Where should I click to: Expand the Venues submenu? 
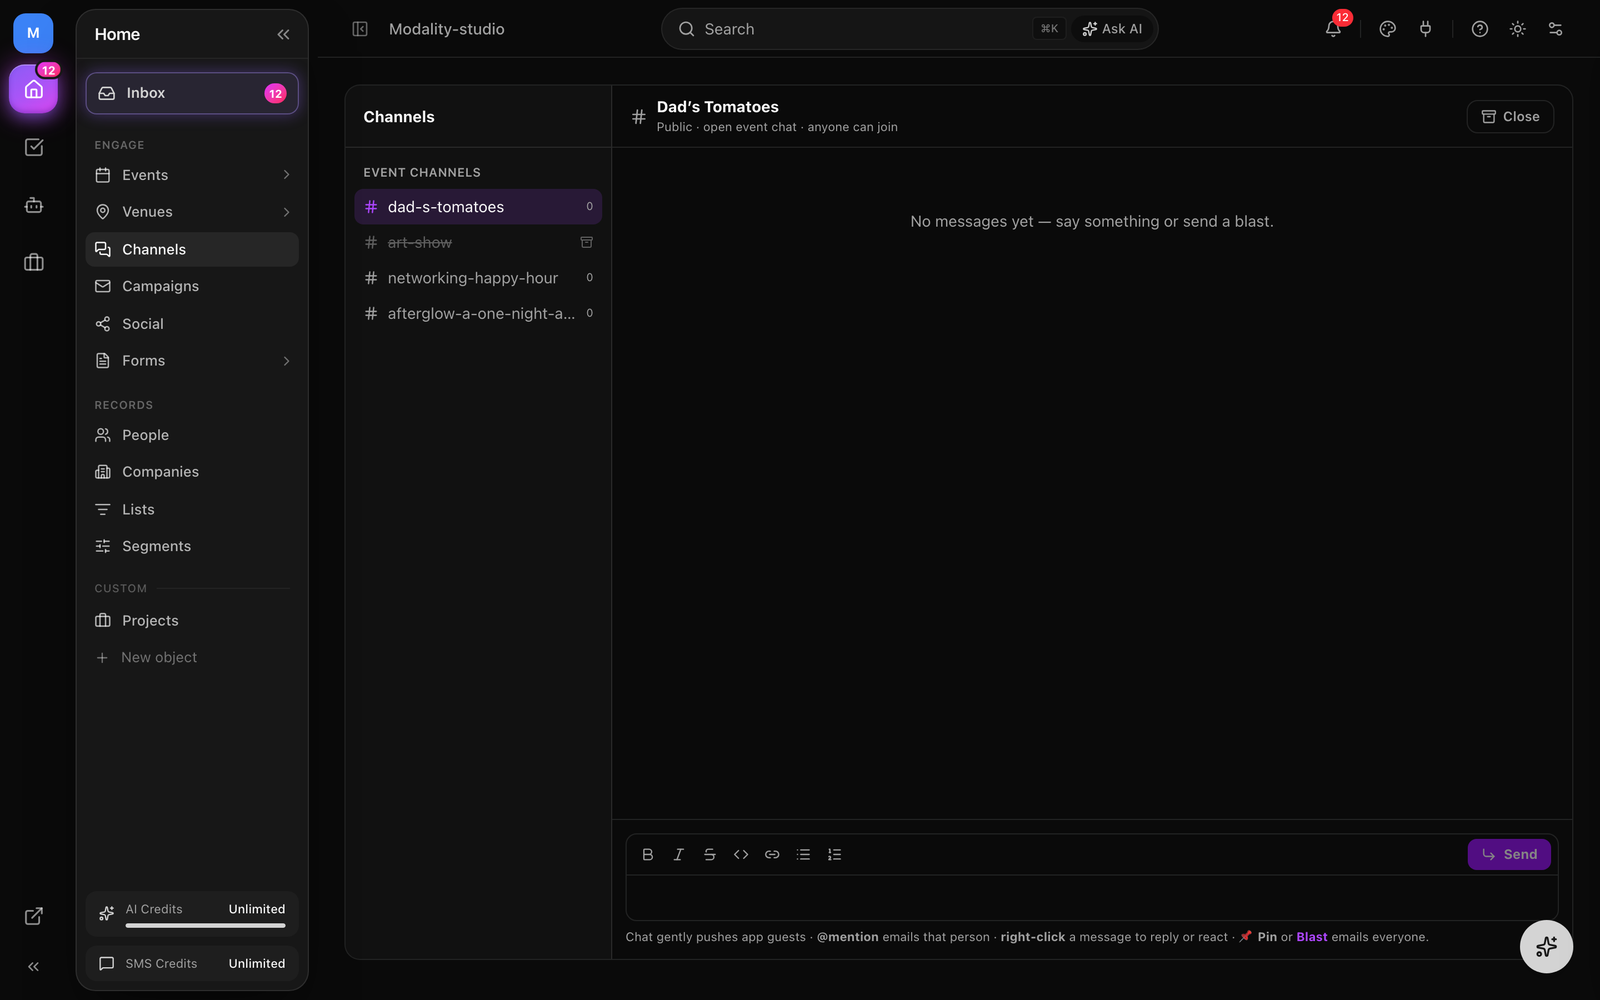[x=286, y=212]
